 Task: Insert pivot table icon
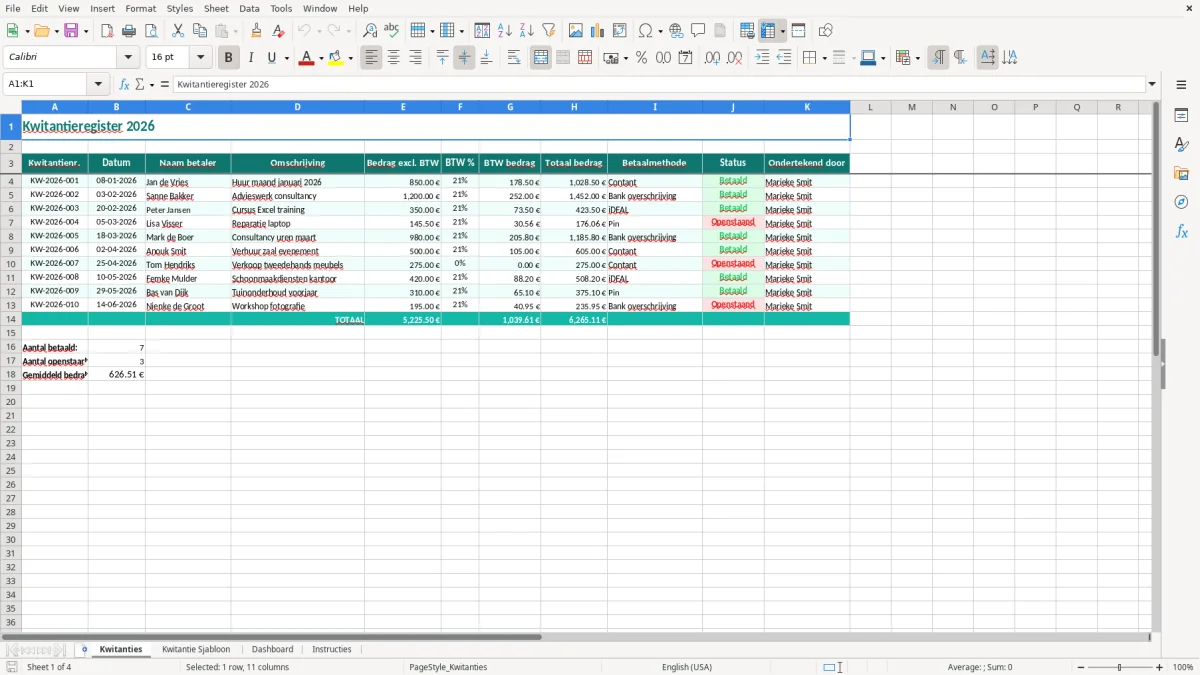point(620,31)
